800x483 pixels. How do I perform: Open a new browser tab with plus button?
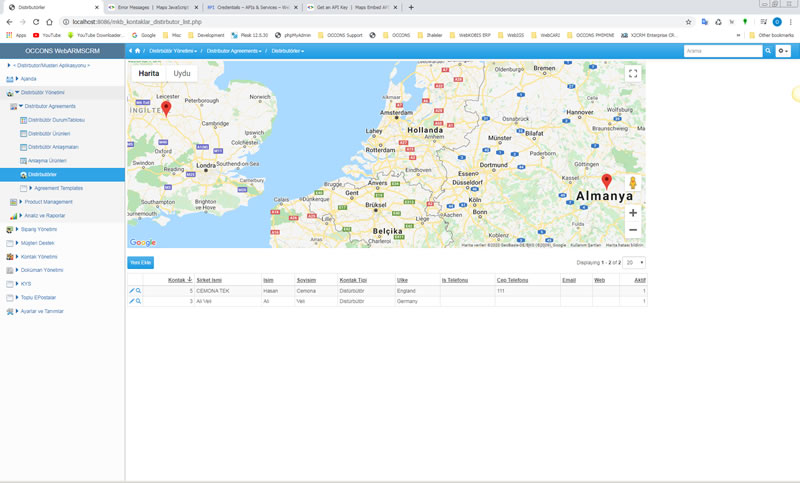[x=411, y=7]
